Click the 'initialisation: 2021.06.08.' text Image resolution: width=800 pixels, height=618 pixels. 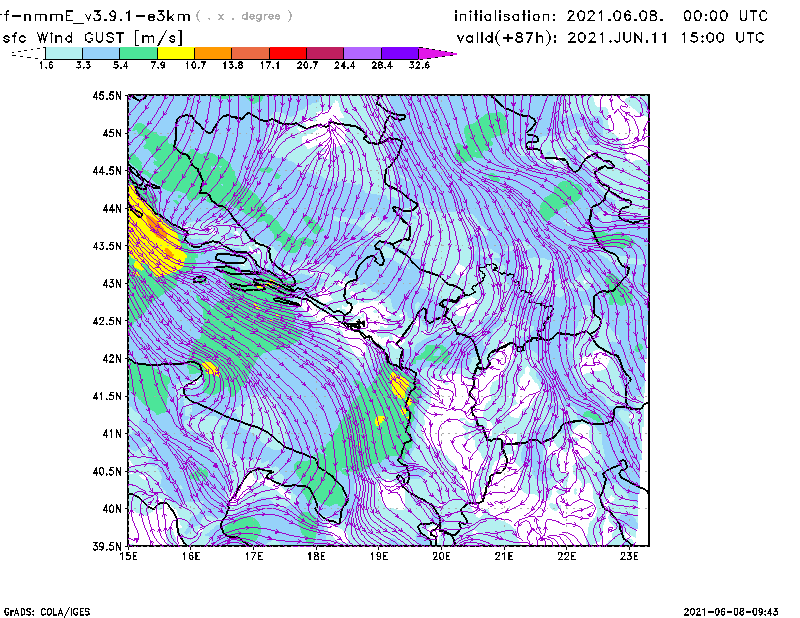pos(559,16)
